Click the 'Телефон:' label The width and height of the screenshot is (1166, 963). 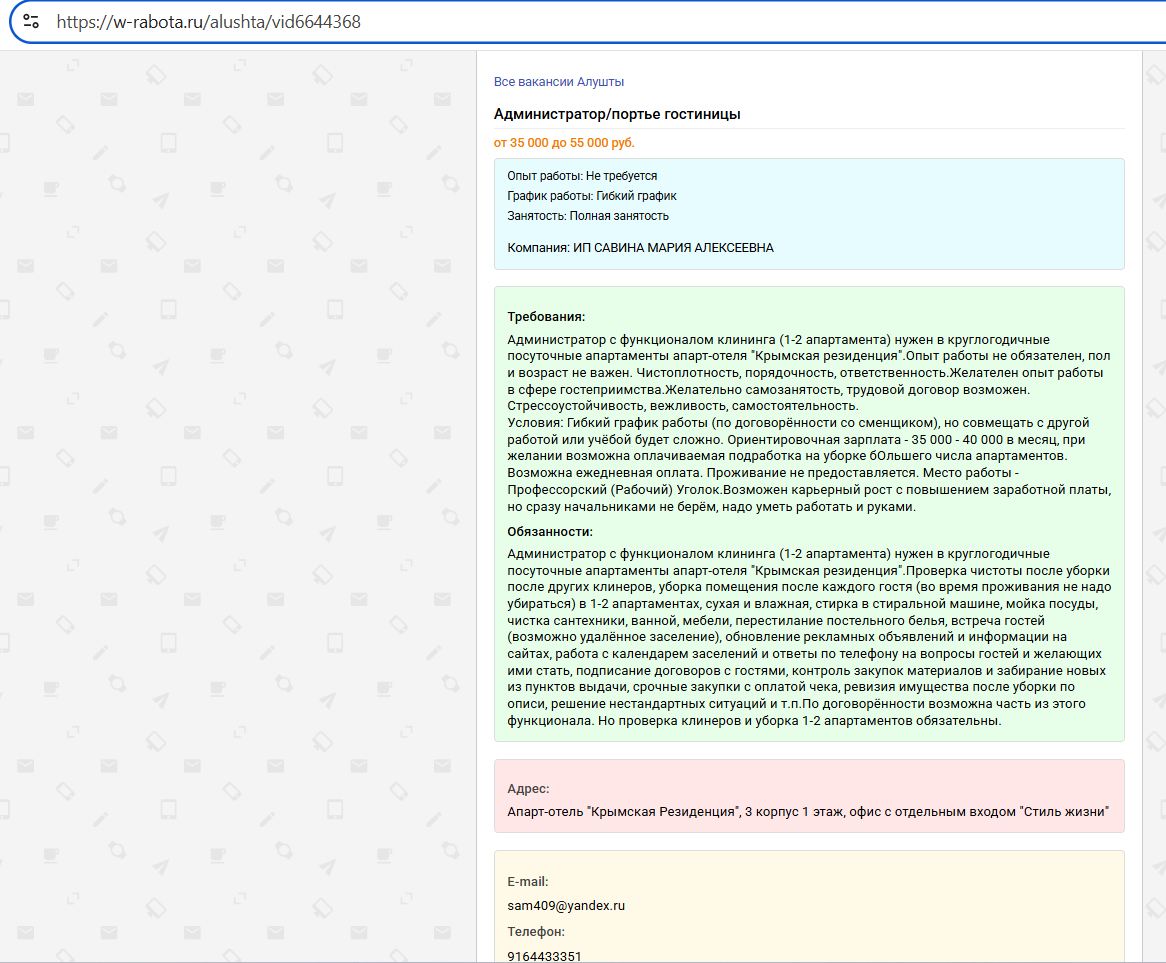click(x=535, y=932)
